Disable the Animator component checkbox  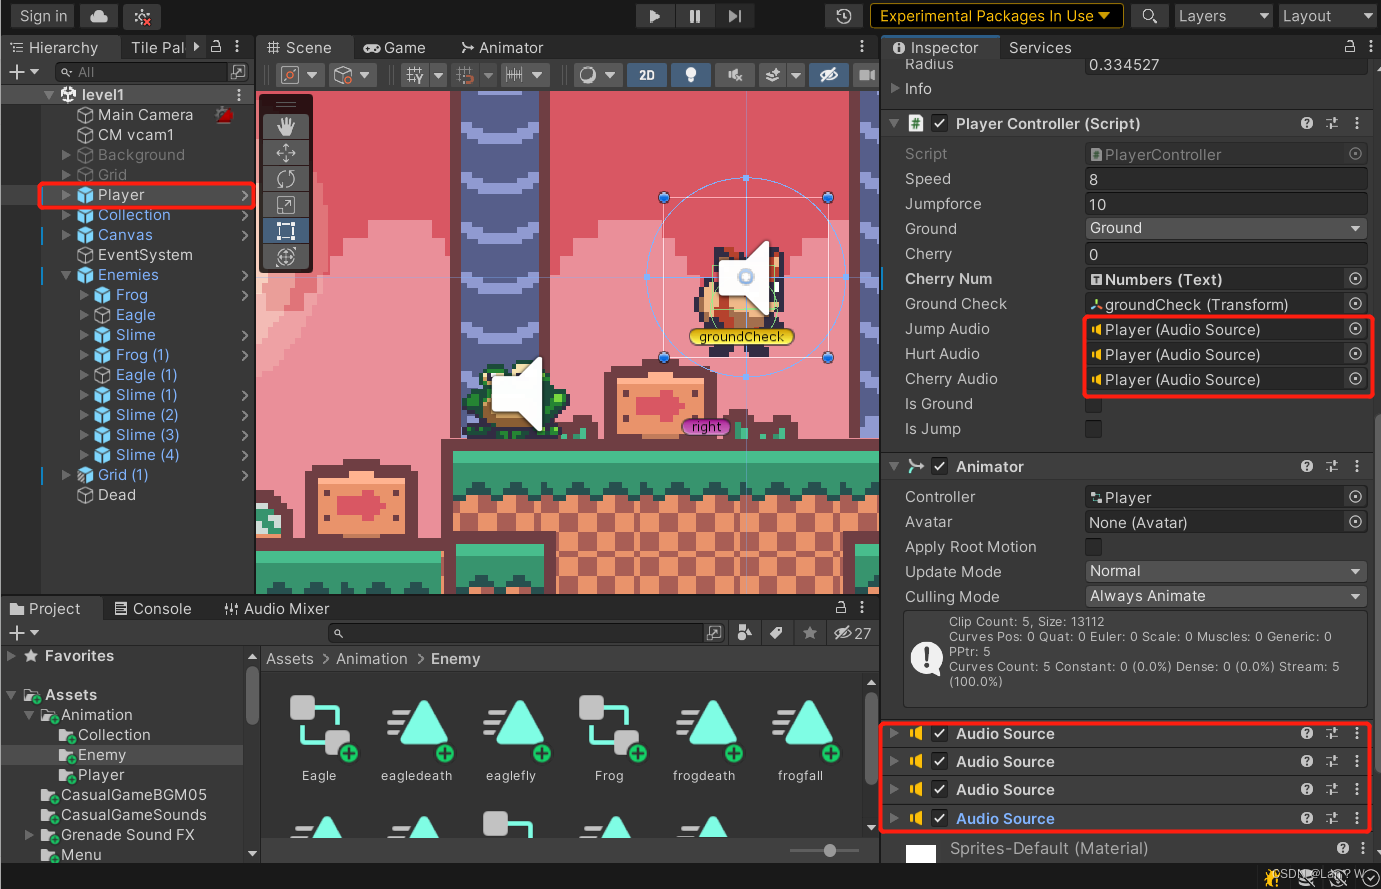pos(939,466)
